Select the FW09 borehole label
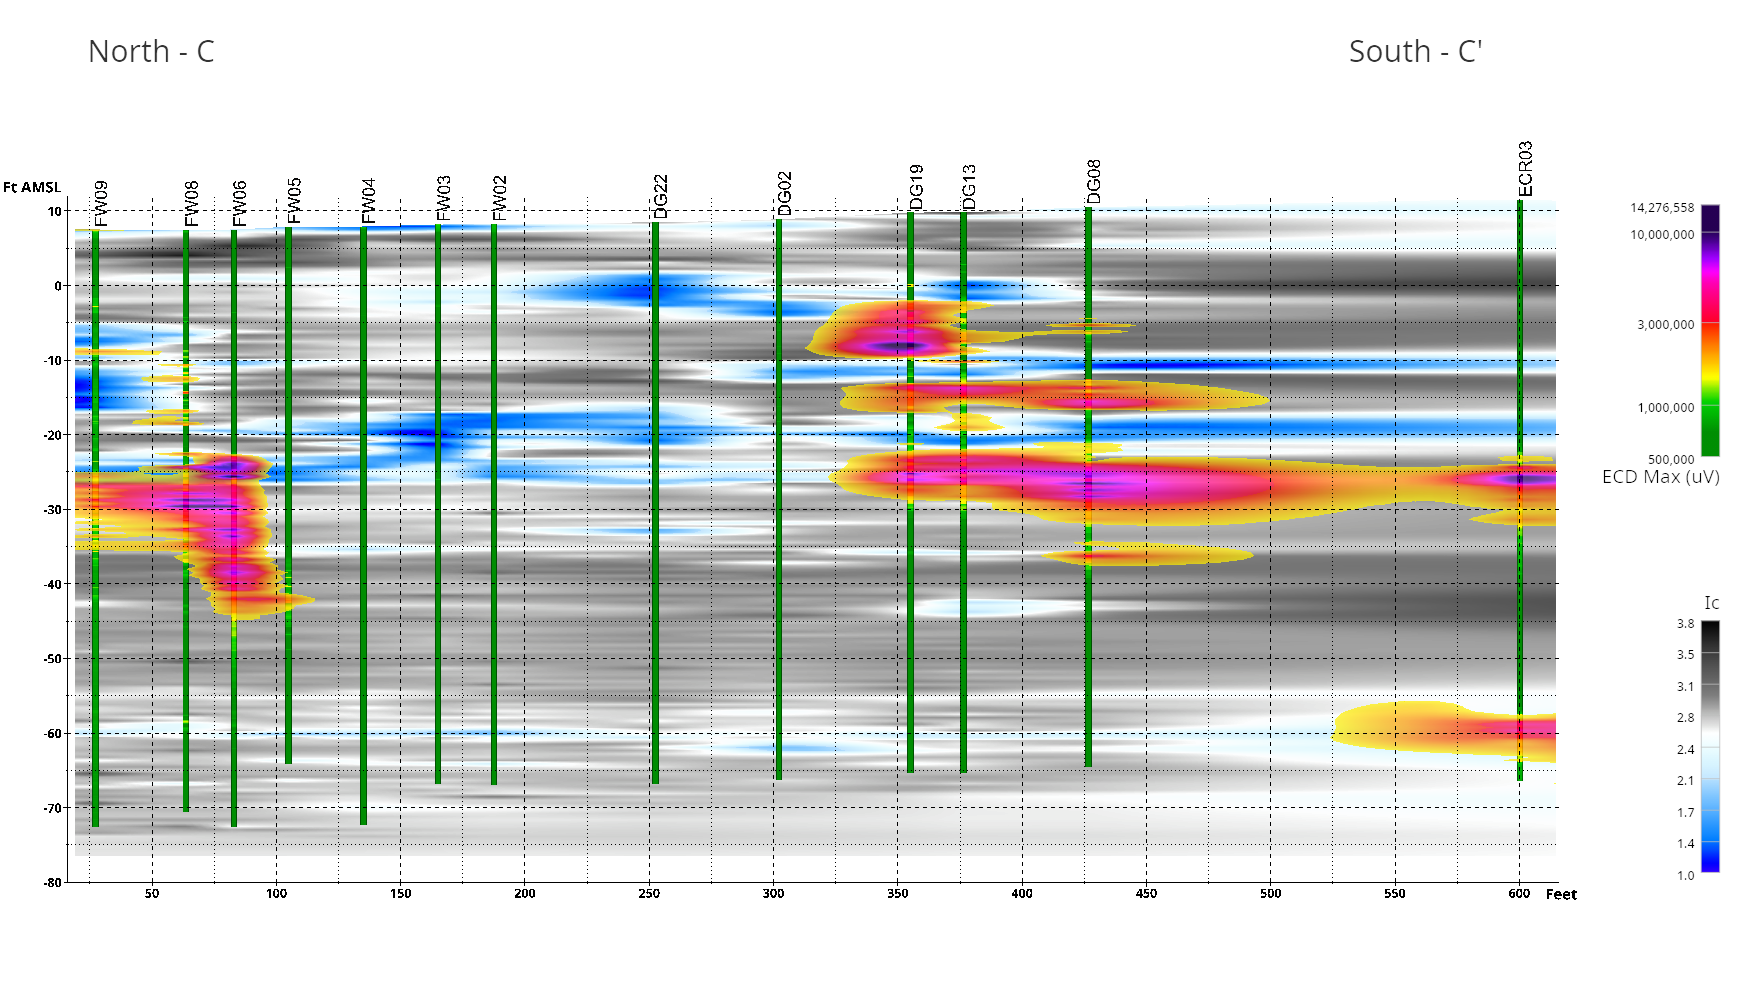 100,204
